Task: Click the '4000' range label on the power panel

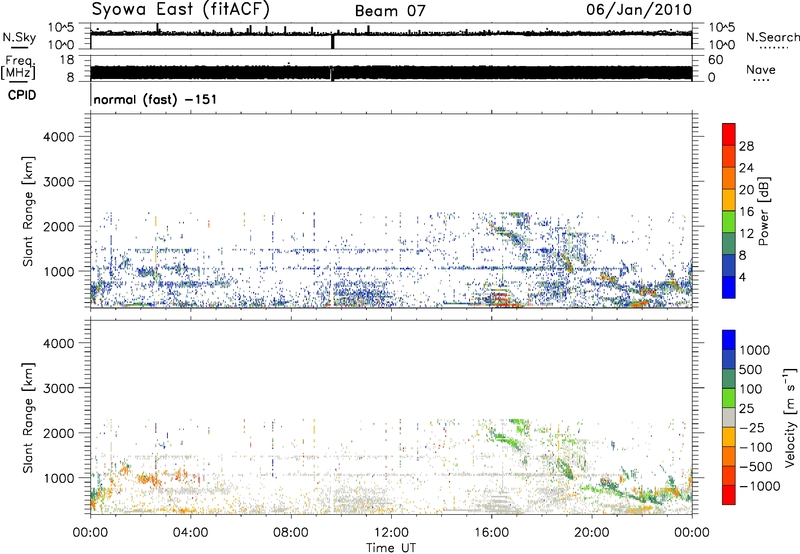Action: tap(58, 137)
